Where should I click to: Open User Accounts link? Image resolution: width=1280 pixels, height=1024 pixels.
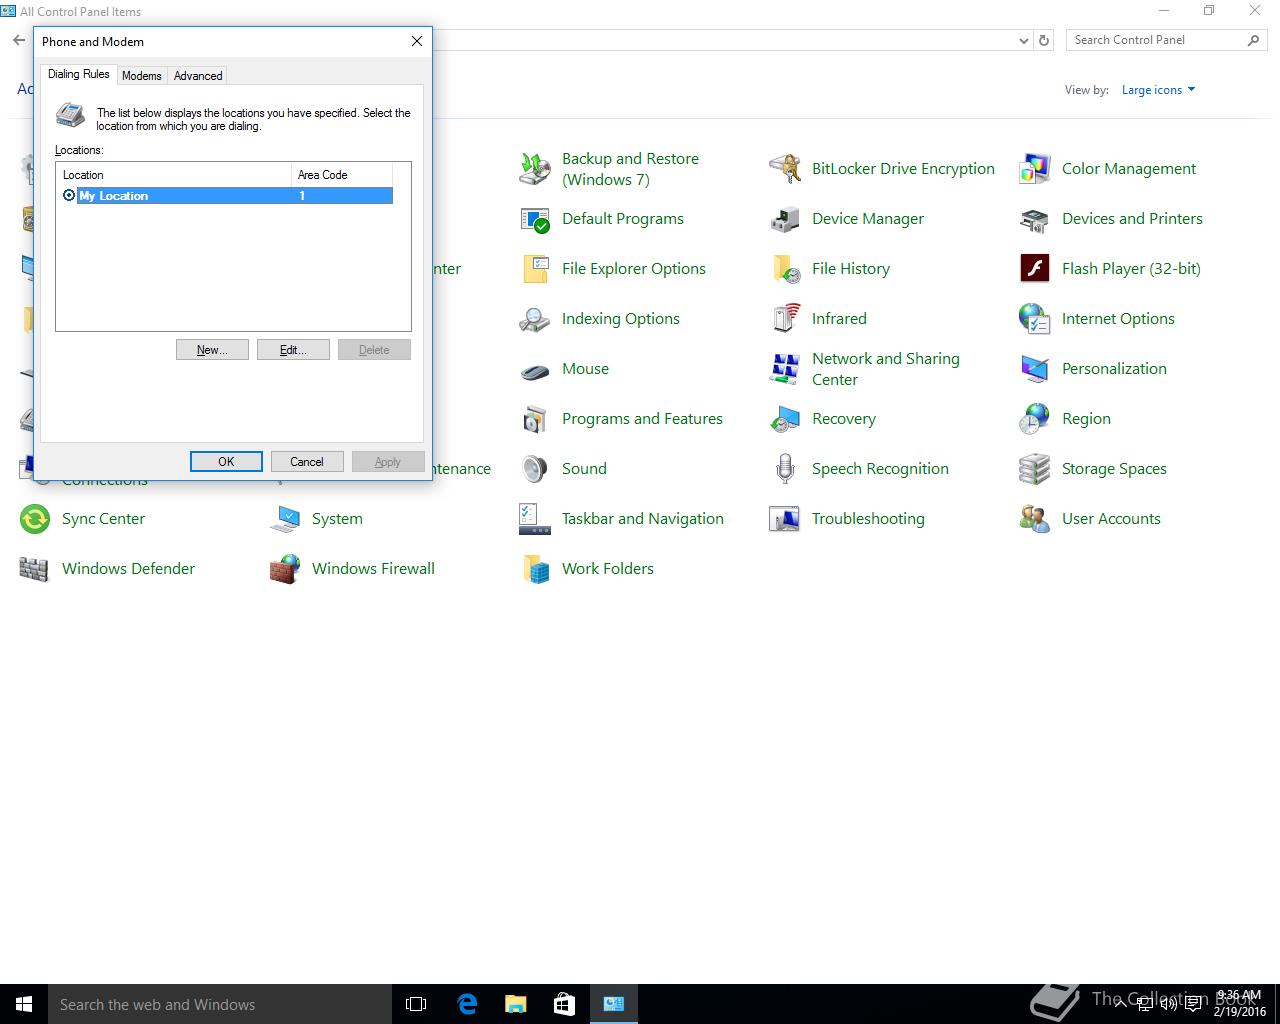(x=1111, y=519)
